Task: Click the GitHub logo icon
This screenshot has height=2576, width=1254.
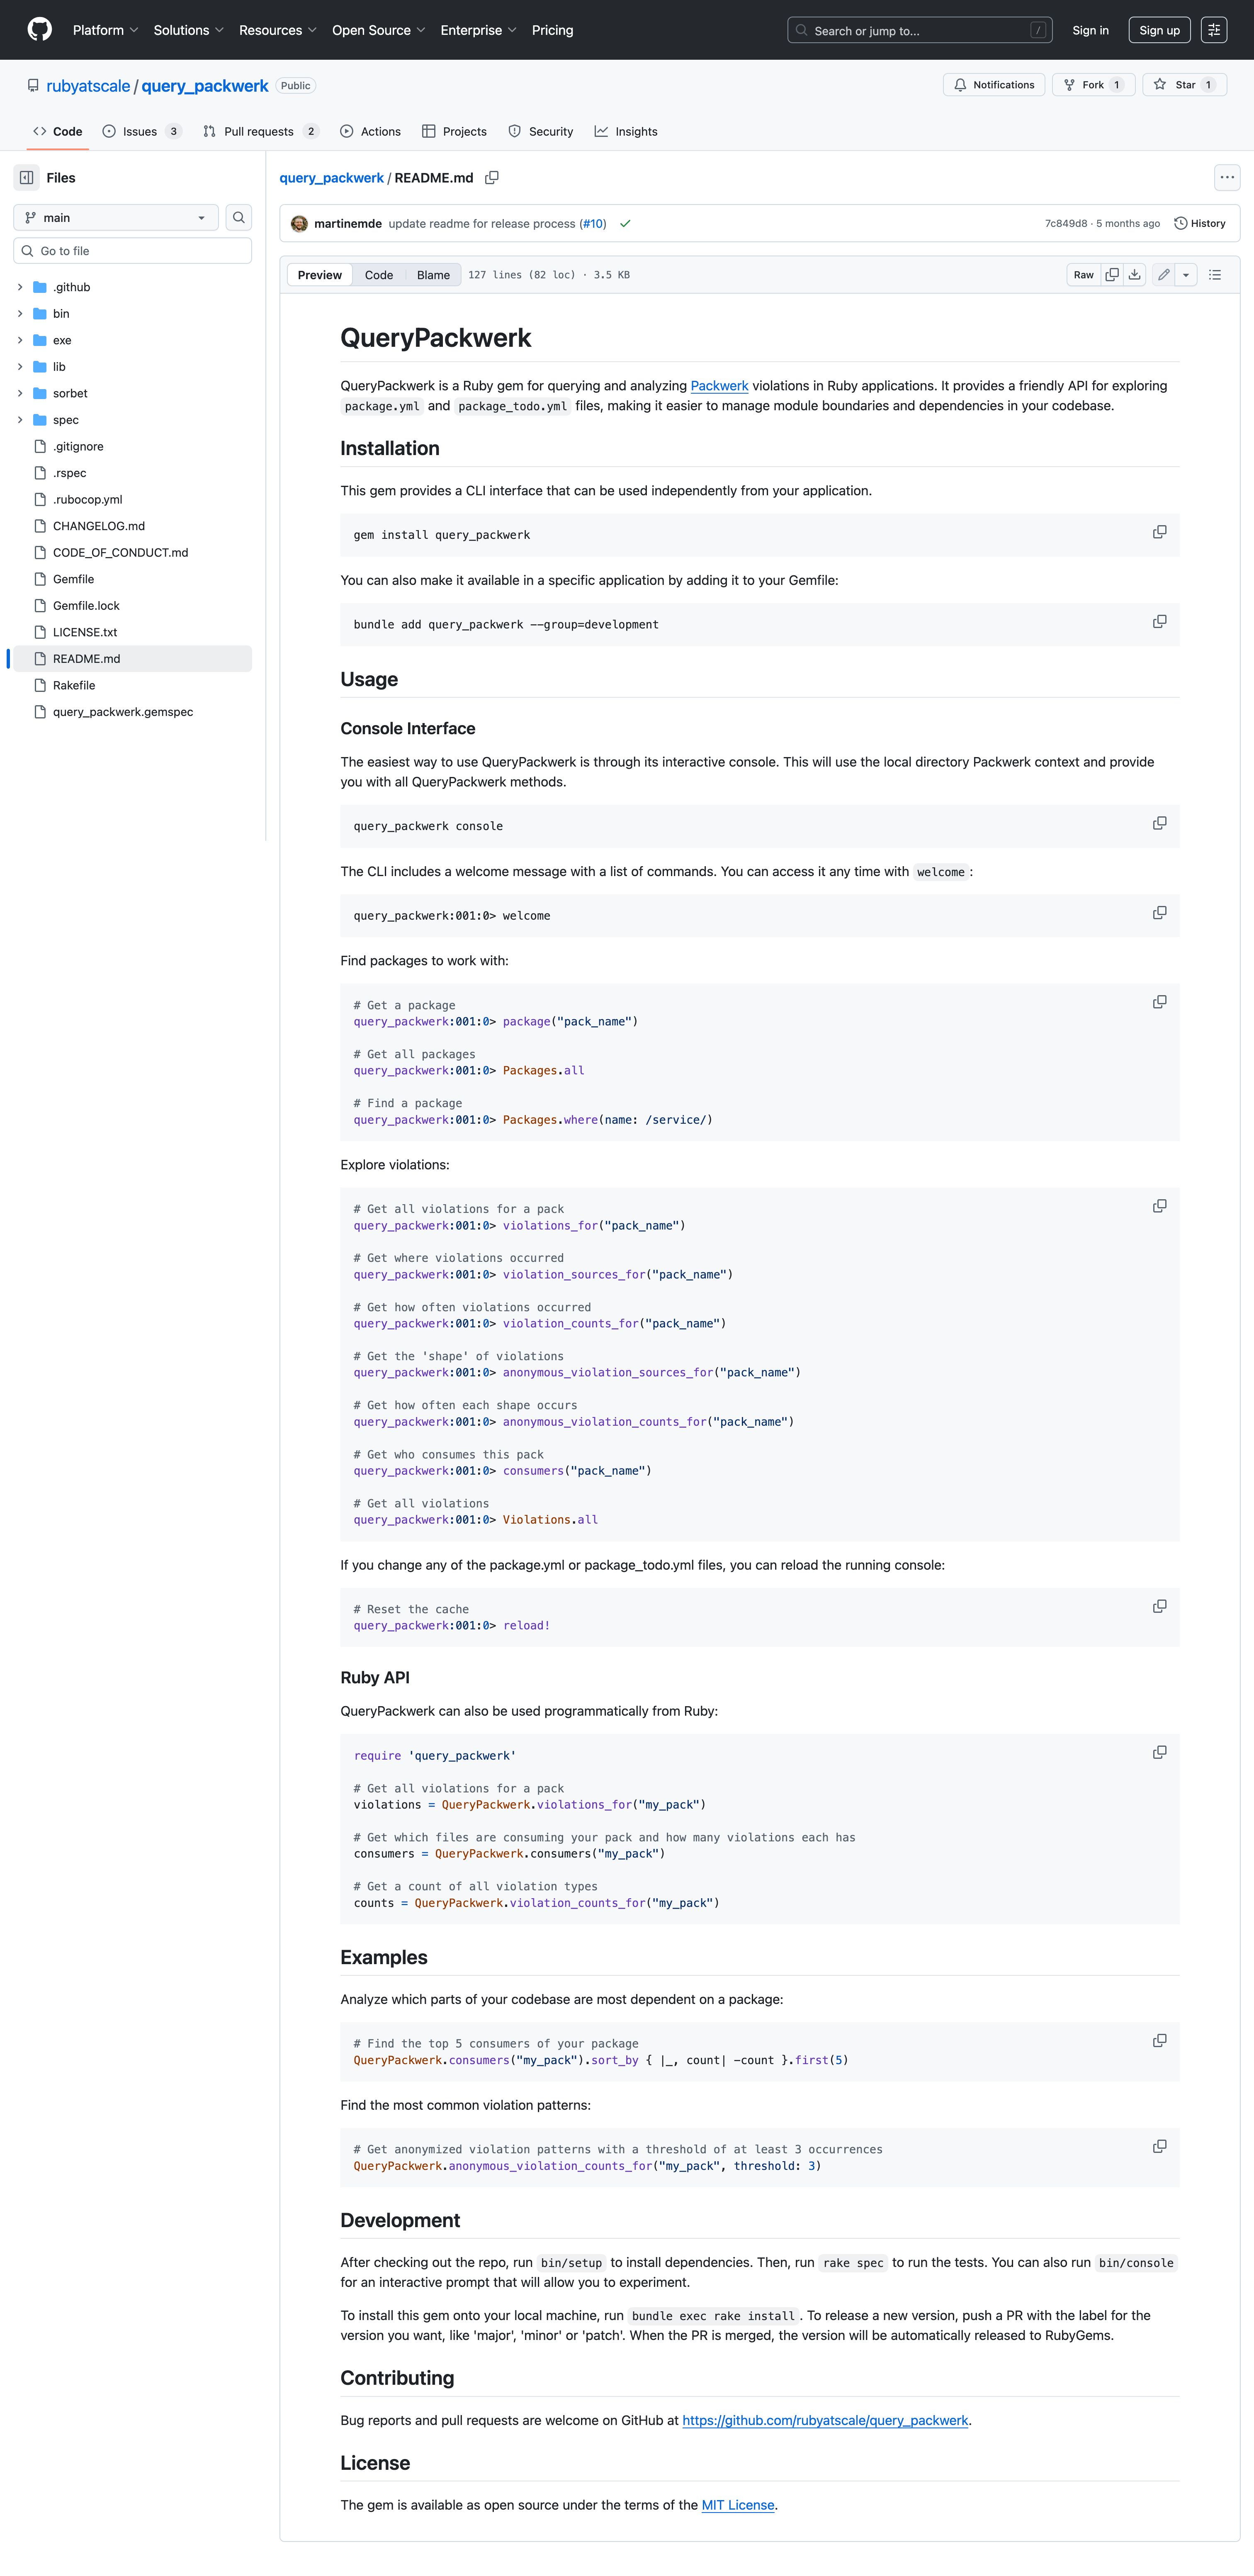Action: [x=40, y=30]
